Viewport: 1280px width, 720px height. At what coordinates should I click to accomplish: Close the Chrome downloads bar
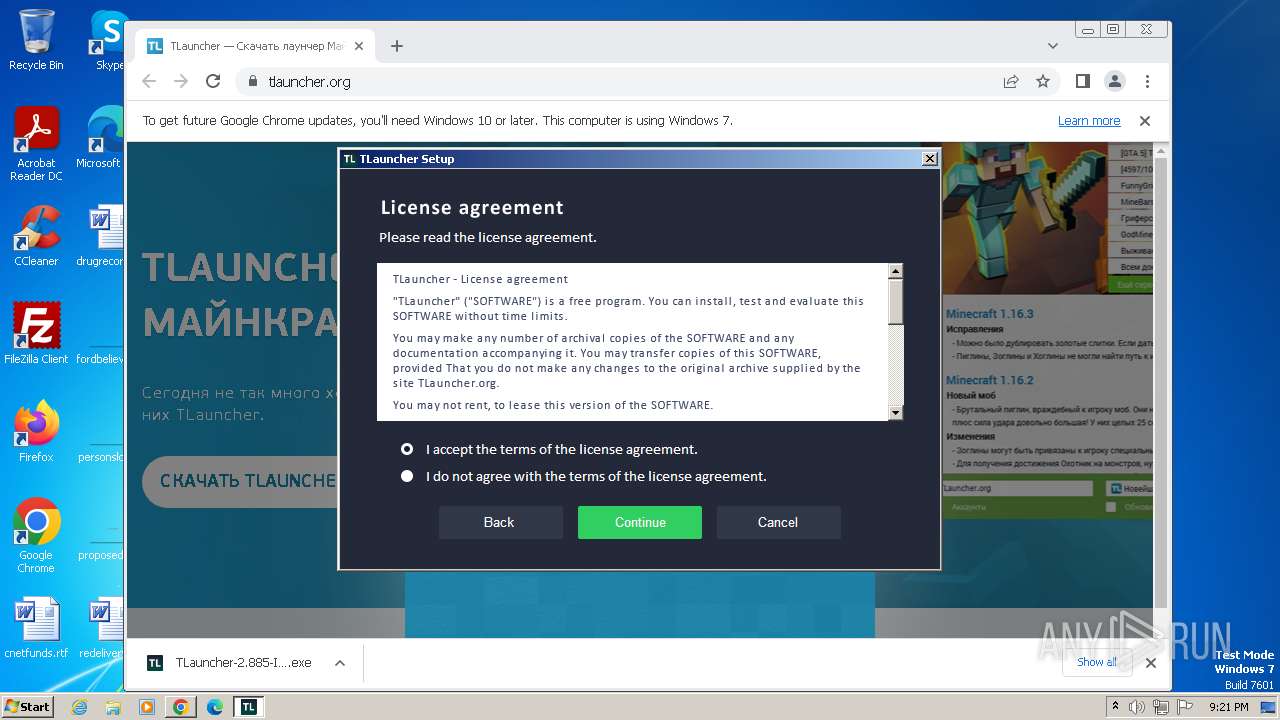(1151, 662)
